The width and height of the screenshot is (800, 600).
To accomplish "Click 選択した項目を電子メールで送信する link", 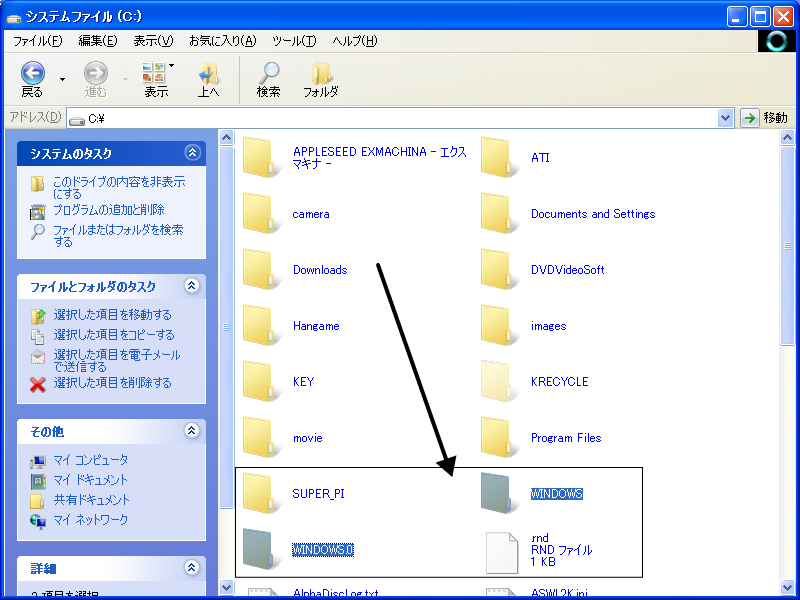I will (117, 361).
